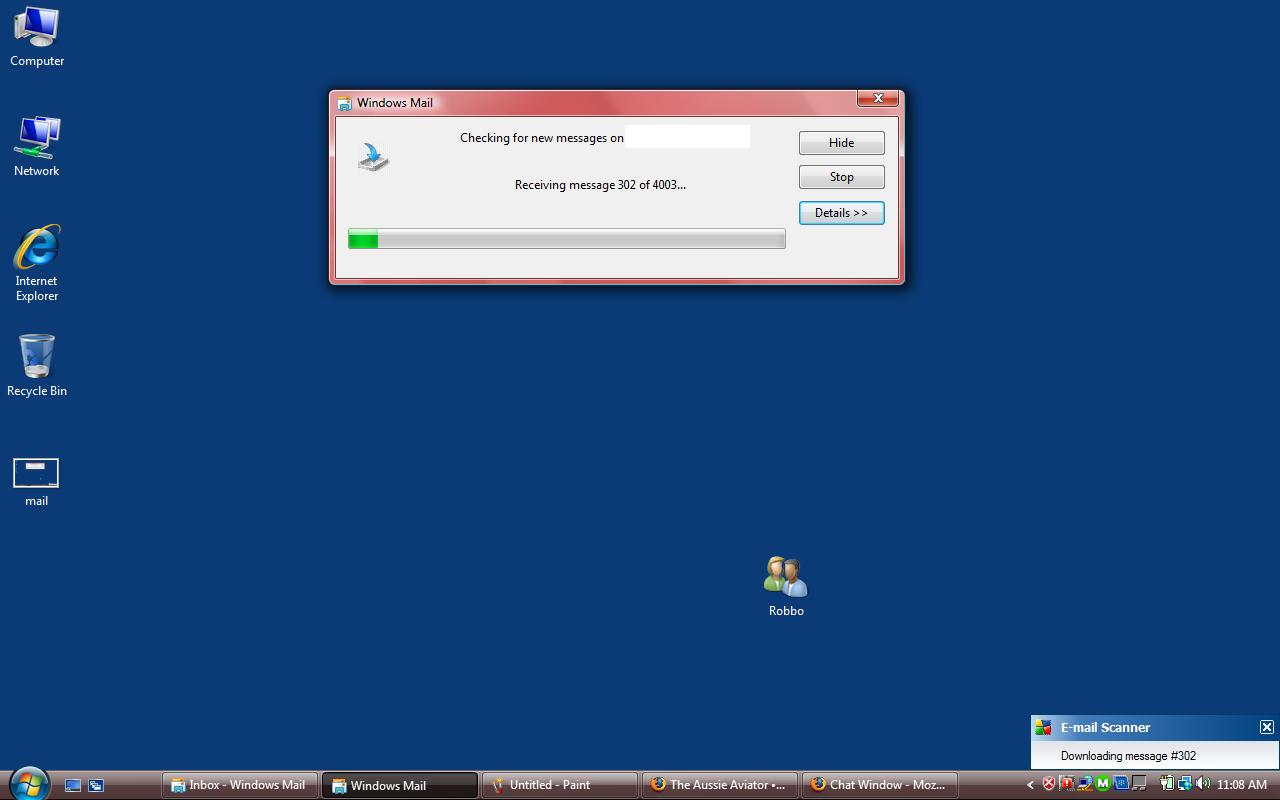The height and width of the screenshot is (800, 1280).
Task: Click the touchpad tray icon
Action: (x=1139, y=784)
